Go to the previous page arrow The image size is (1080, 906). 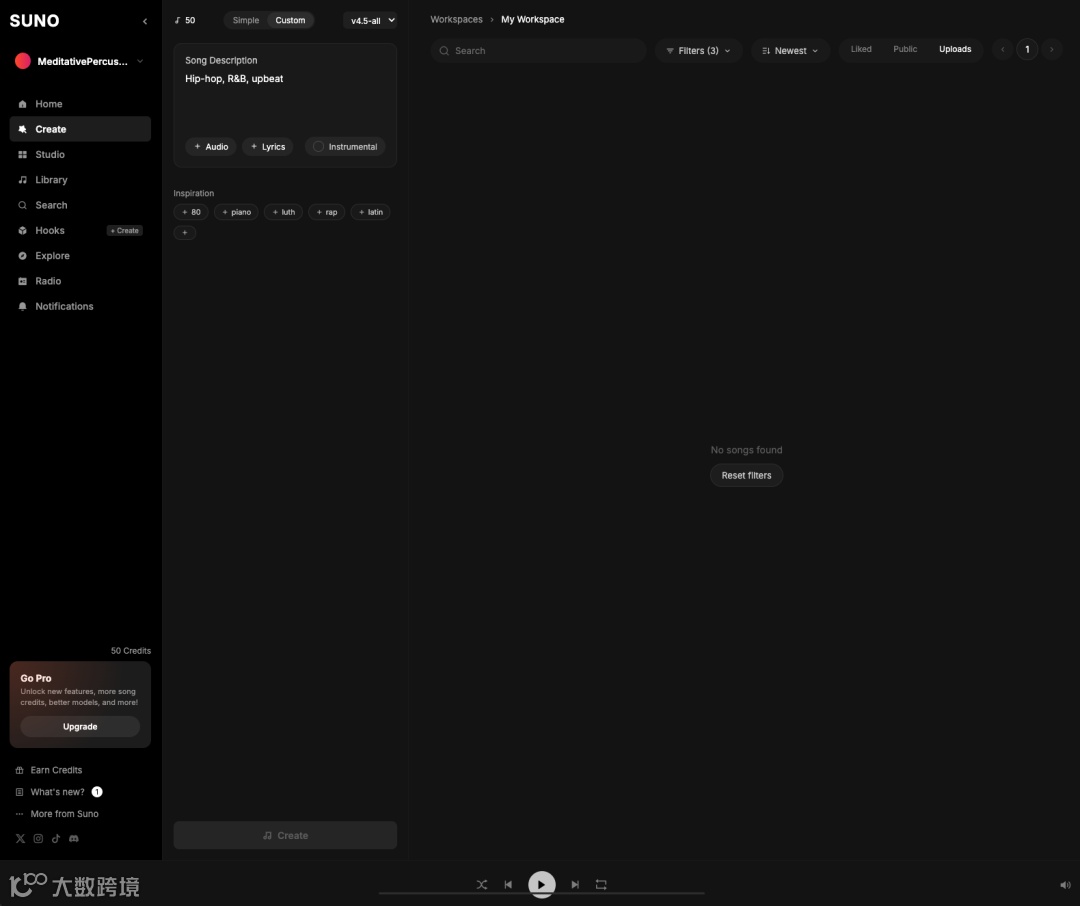tap(1002, 50)
